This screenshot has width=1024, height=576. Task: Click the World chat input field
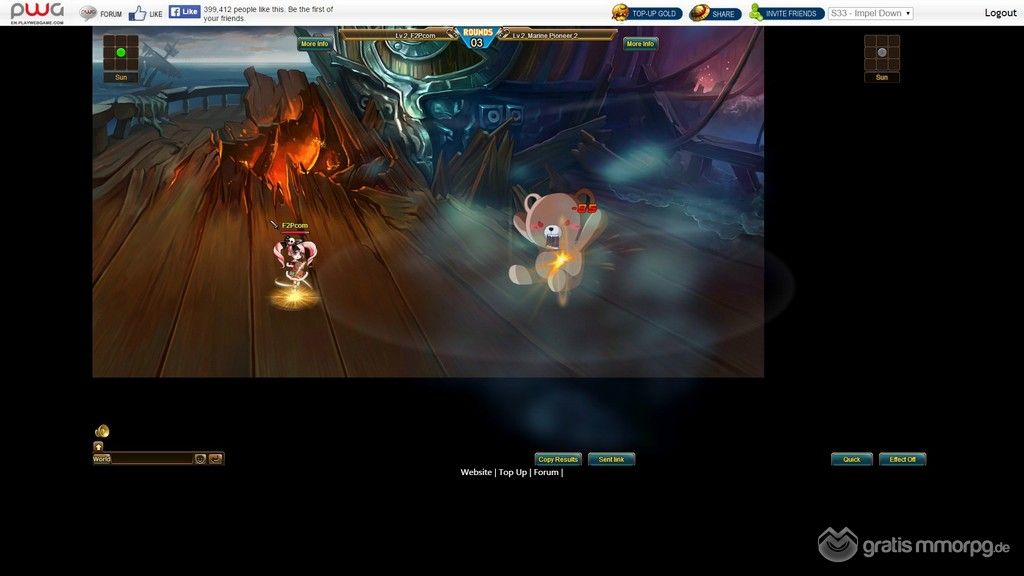[150, 459]
